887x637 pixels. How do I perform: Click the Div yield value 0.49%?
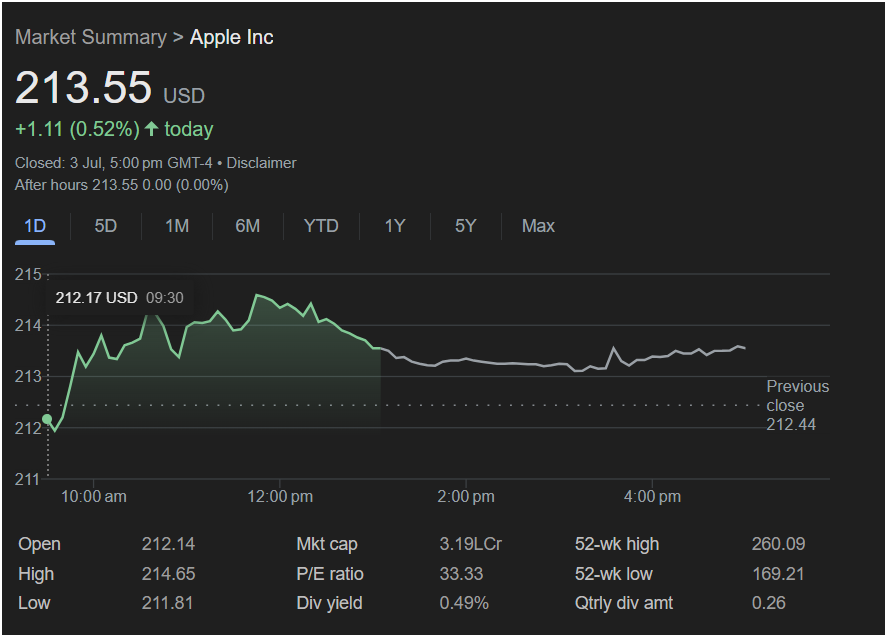464,603
